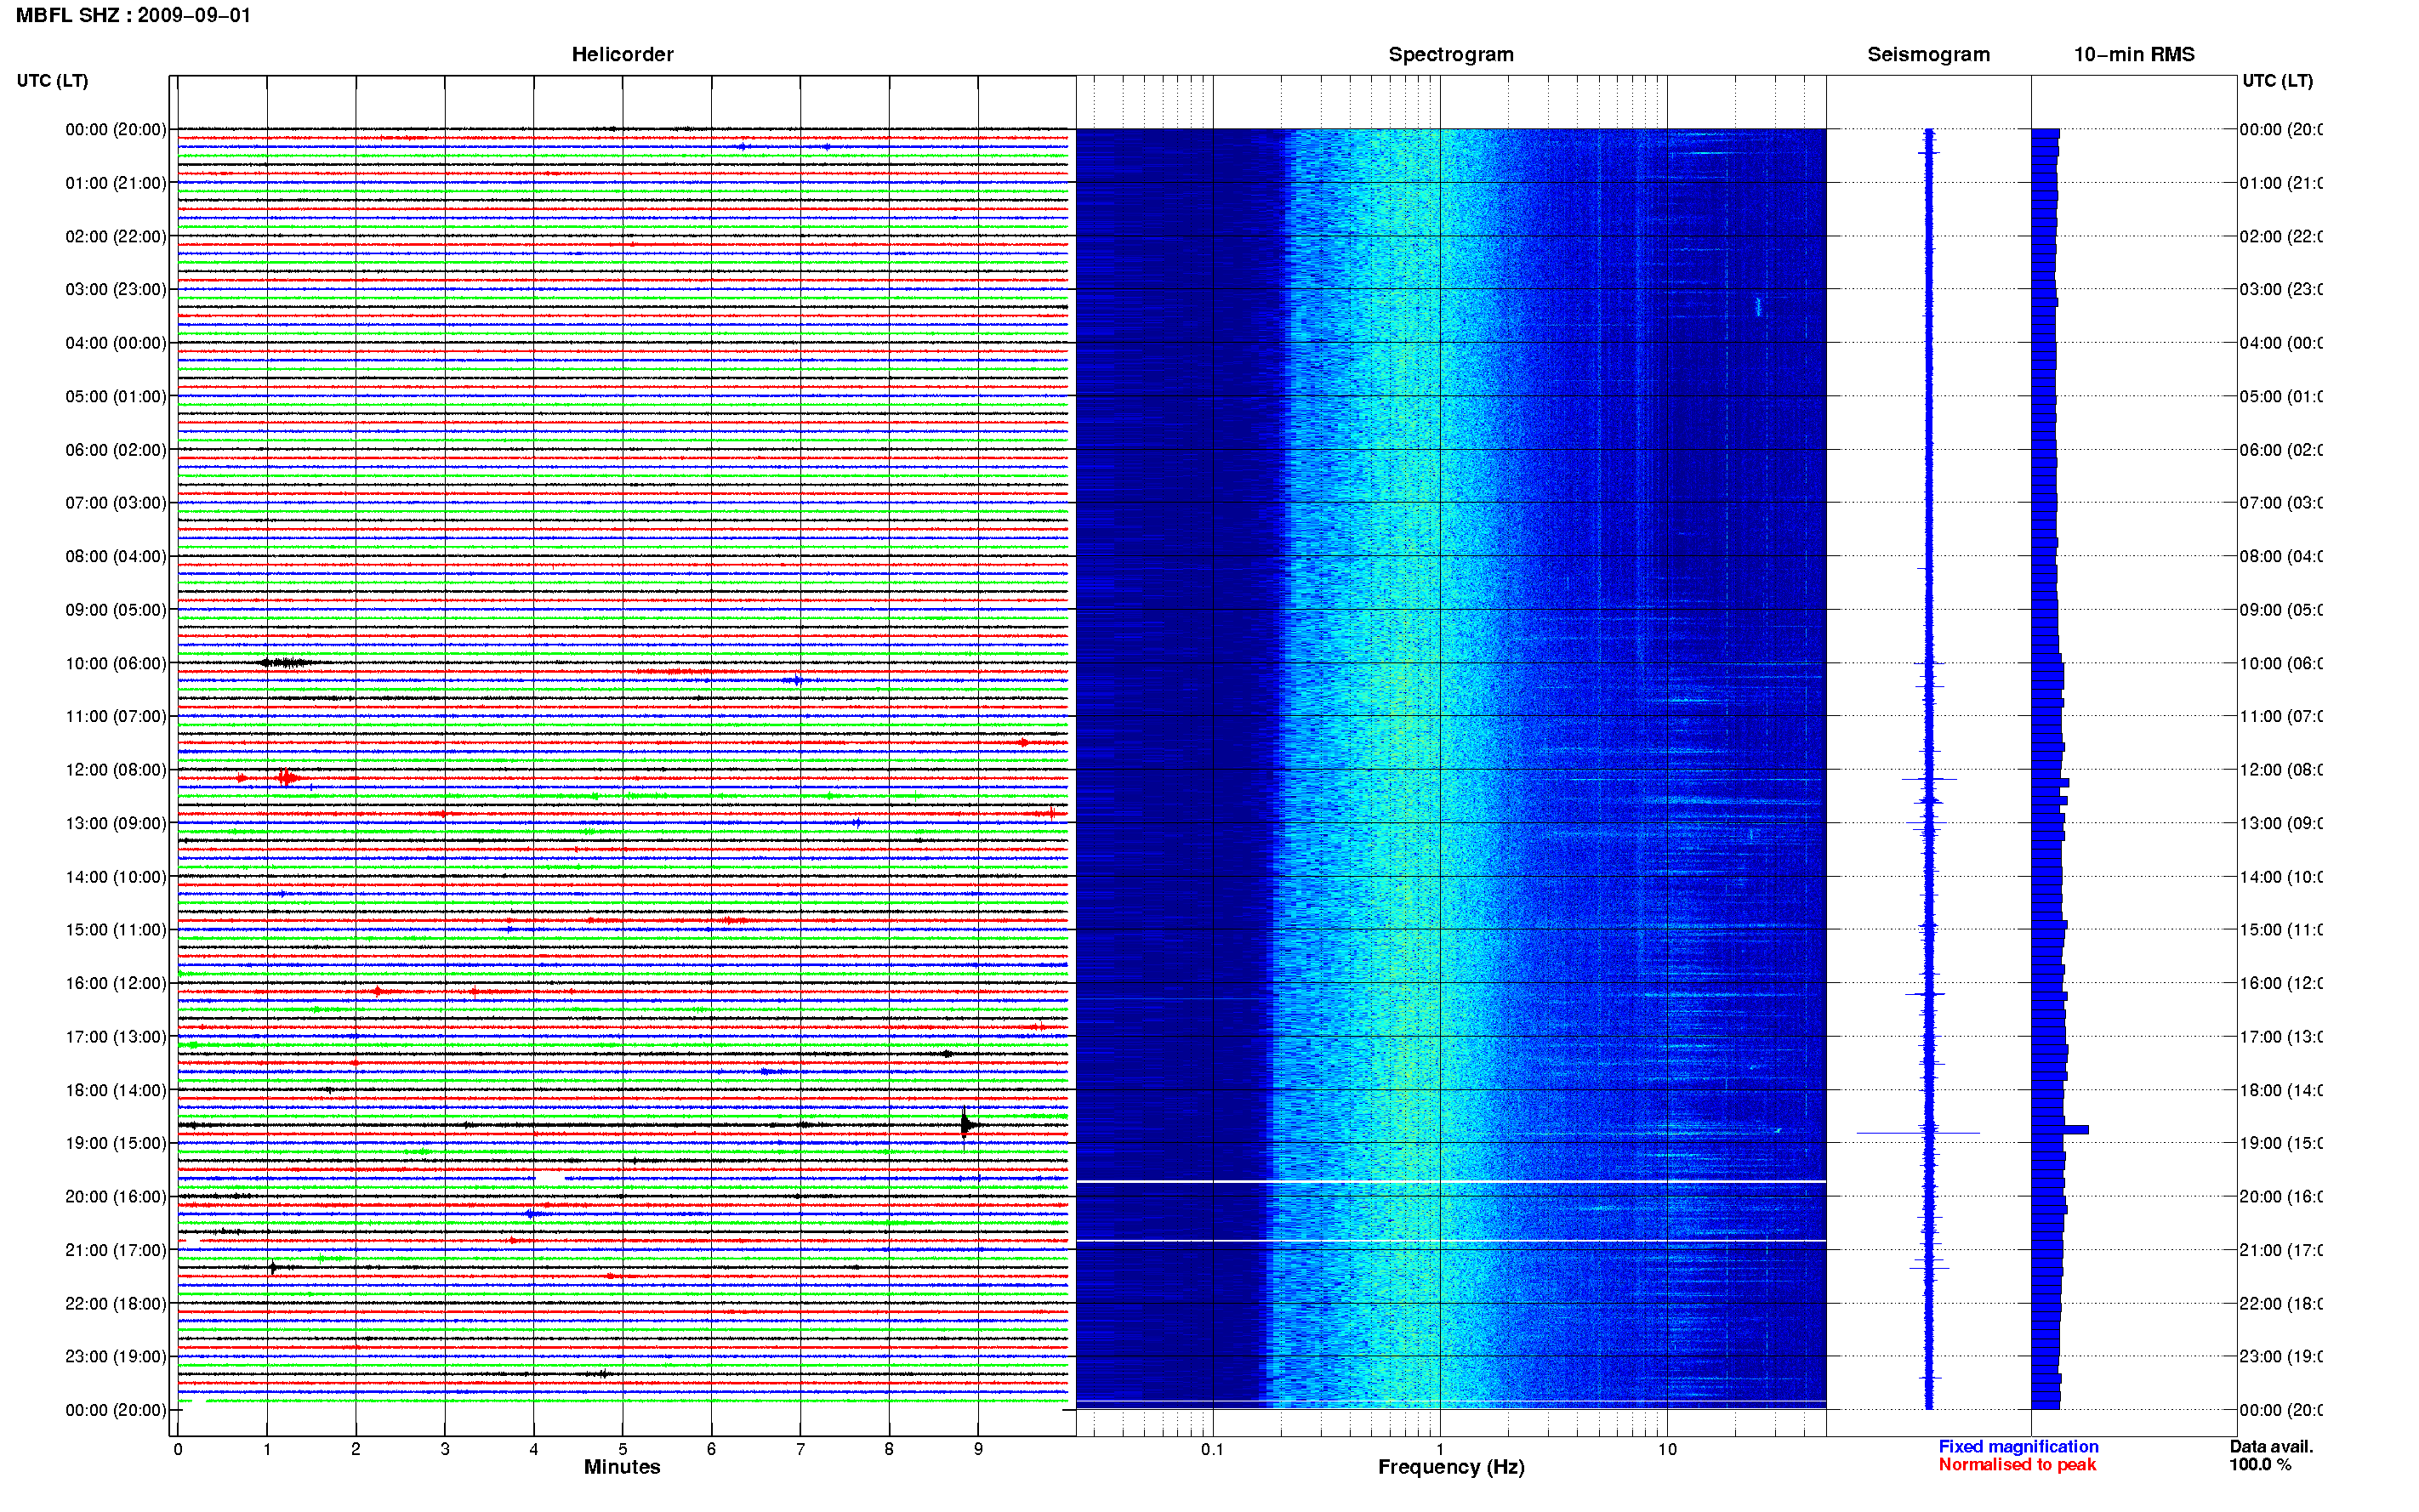Click the left 08:00 (04:00) time label
This screenshot has width=2419, height=1512.
pos(116,556)
